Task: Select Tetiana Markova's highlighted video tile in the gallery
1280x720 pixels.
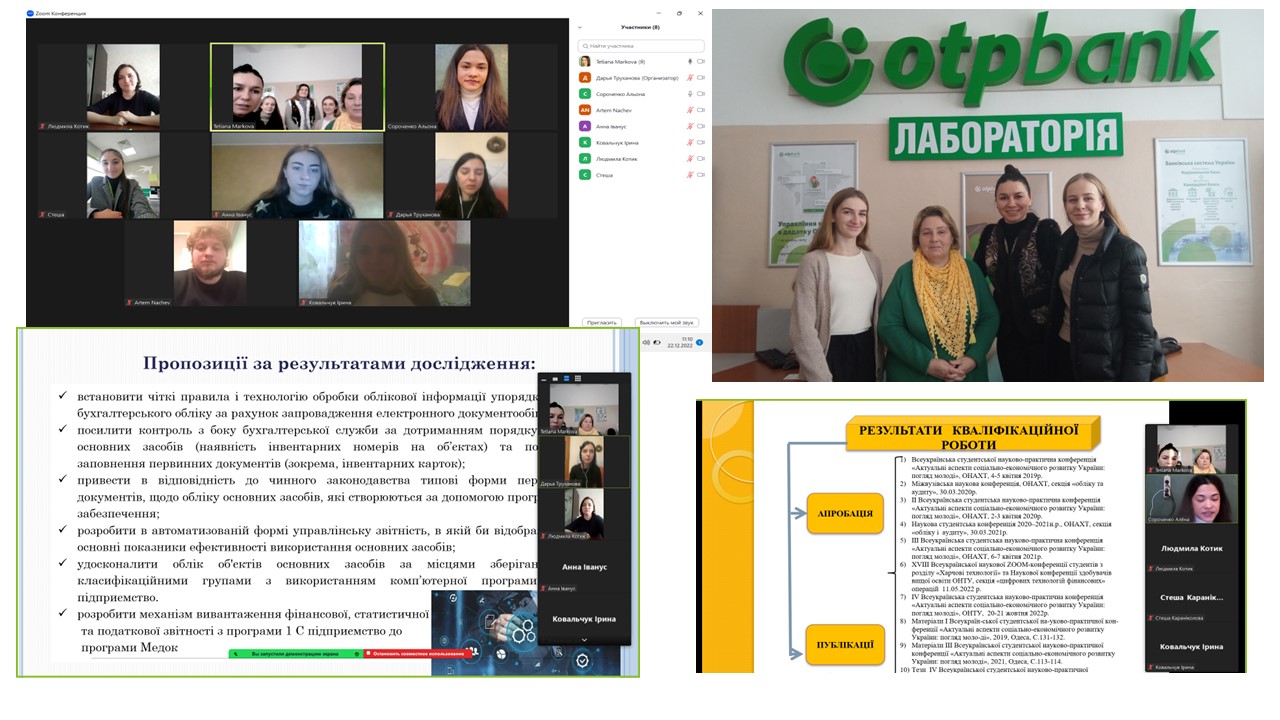Action: pyautogui.click(x=298, y=87)
